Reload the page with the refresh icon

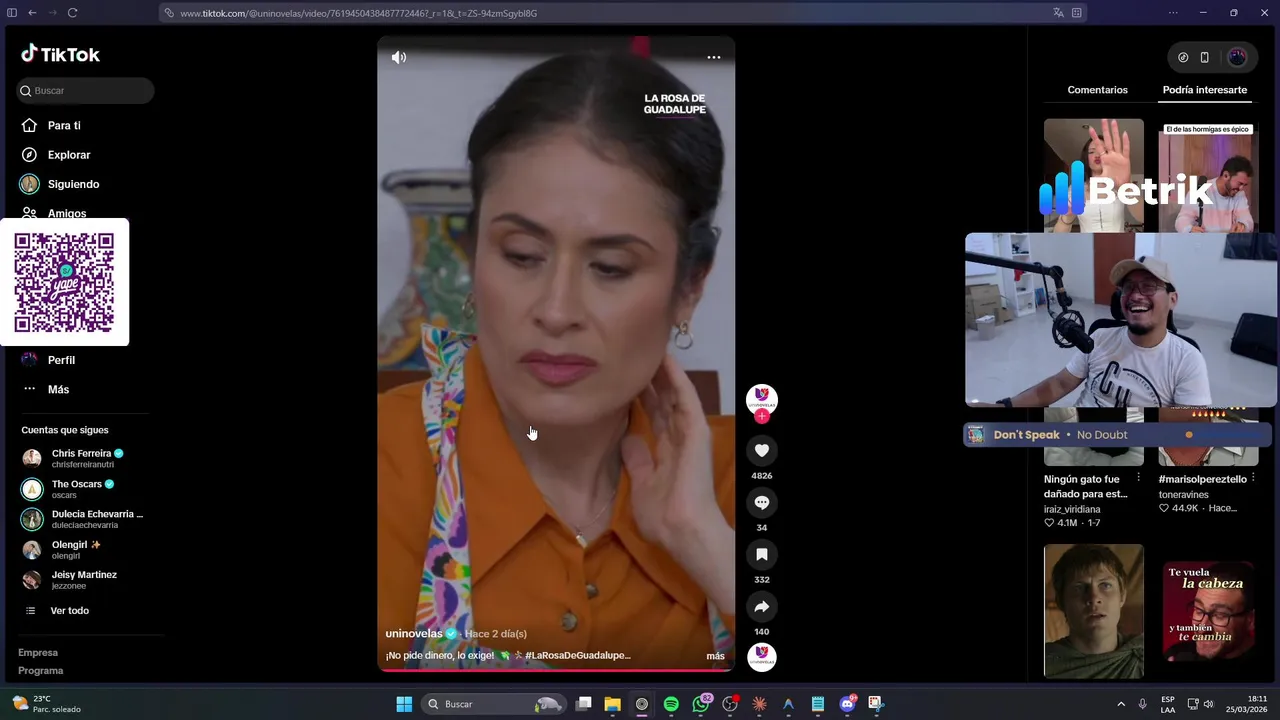point(72,13)
